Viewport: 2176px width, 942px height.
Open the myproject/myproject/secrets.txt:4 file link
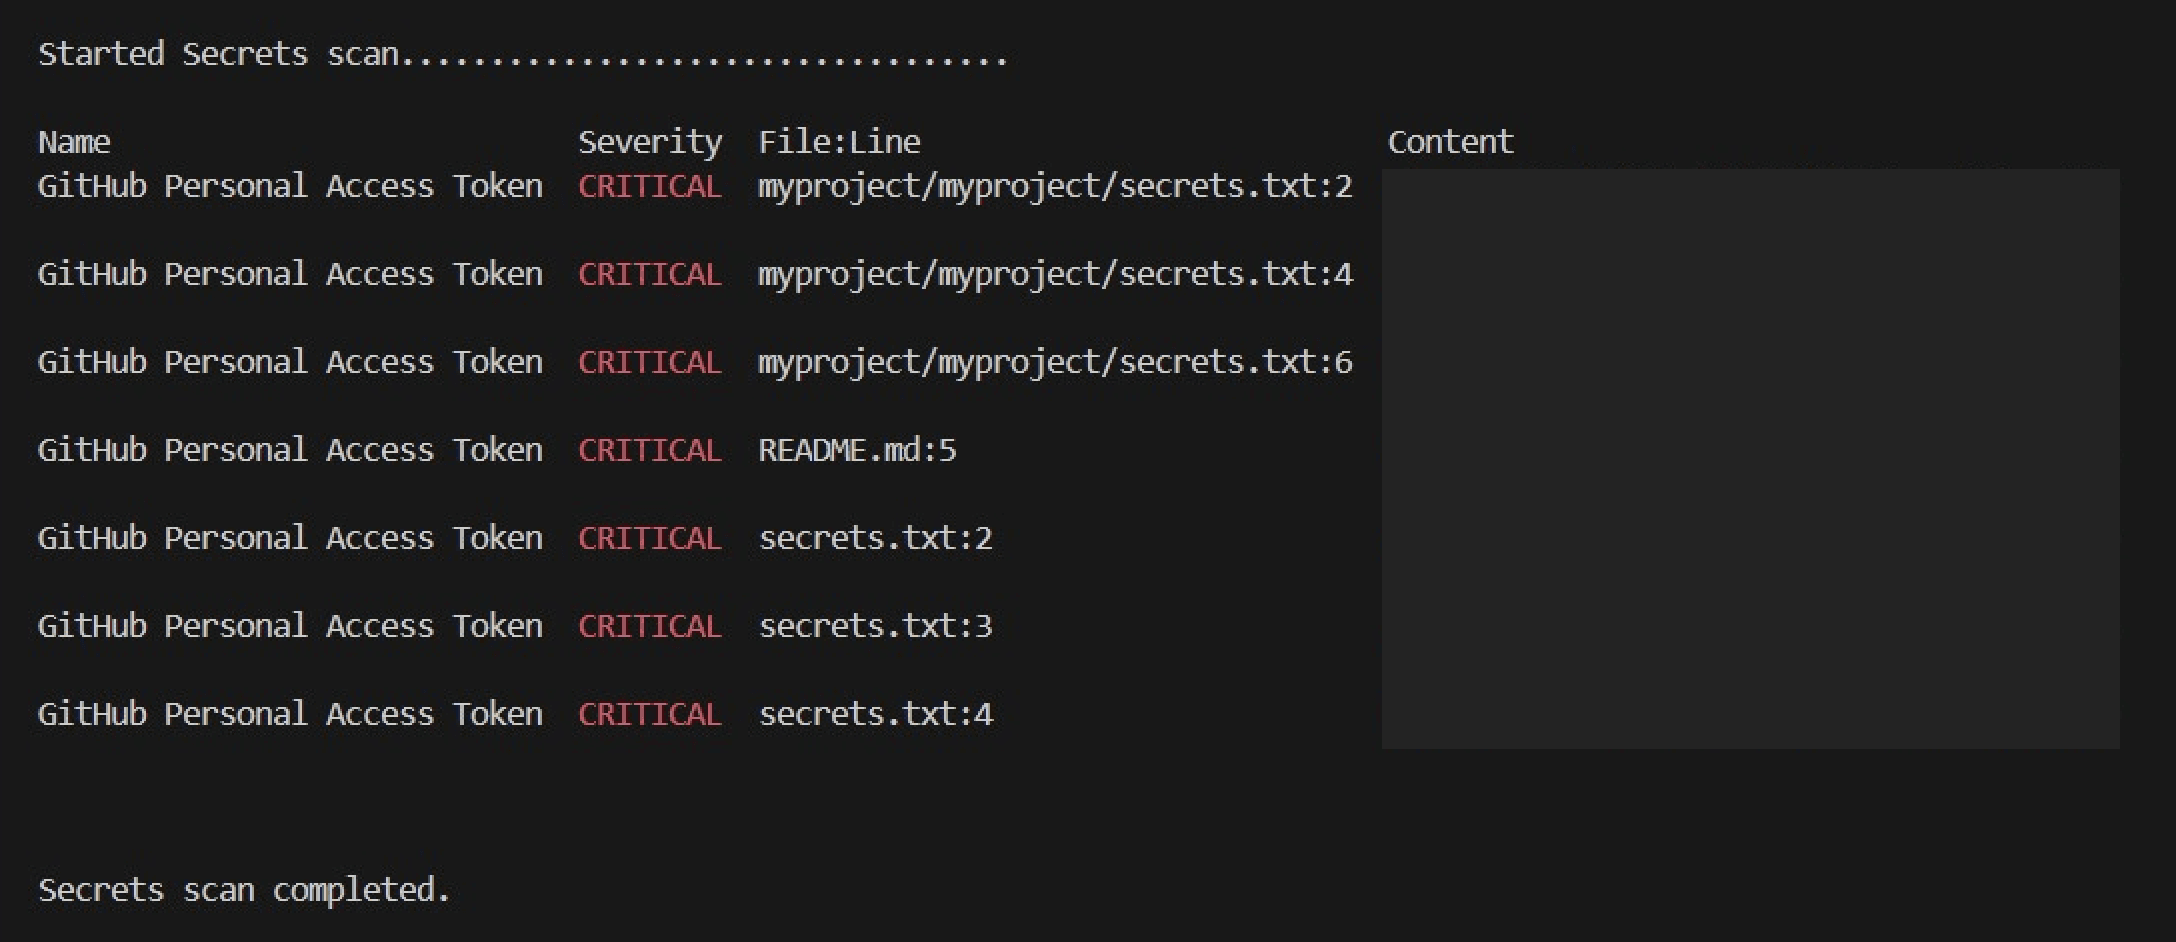point(1055,275)
